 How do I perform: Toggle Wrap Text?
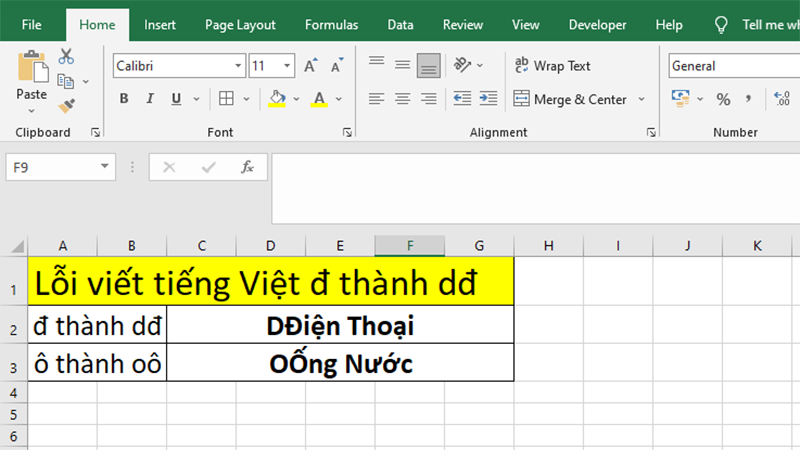coord(553,66)
